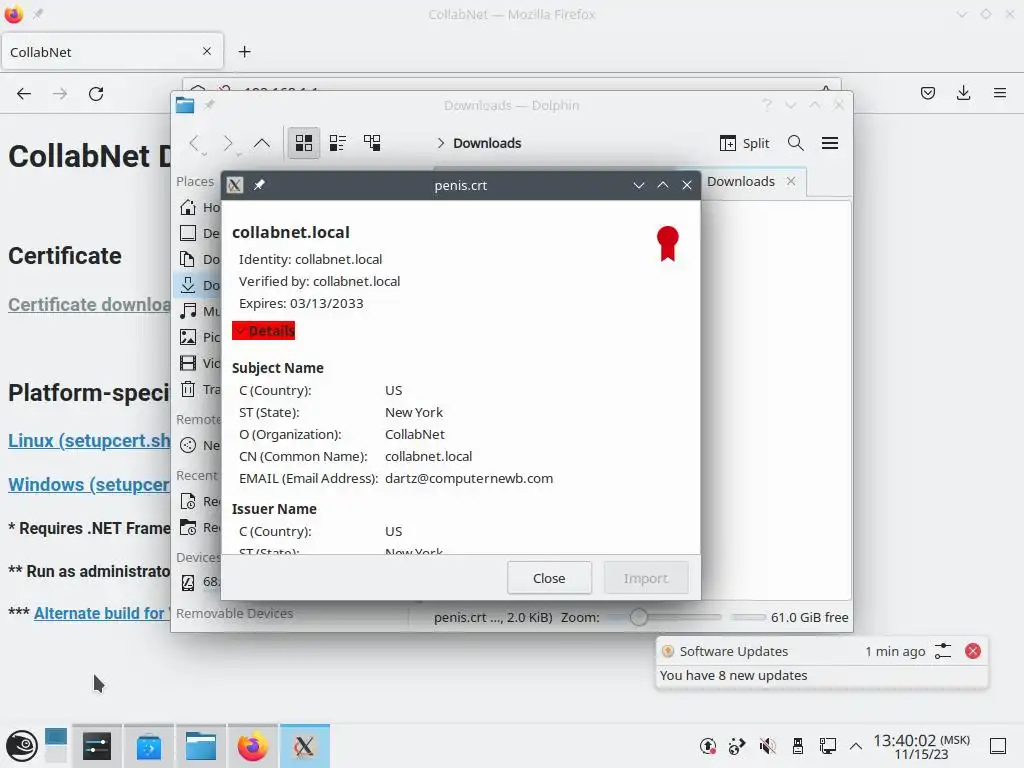Open Documents place in Dolphin sidebar

199,259
